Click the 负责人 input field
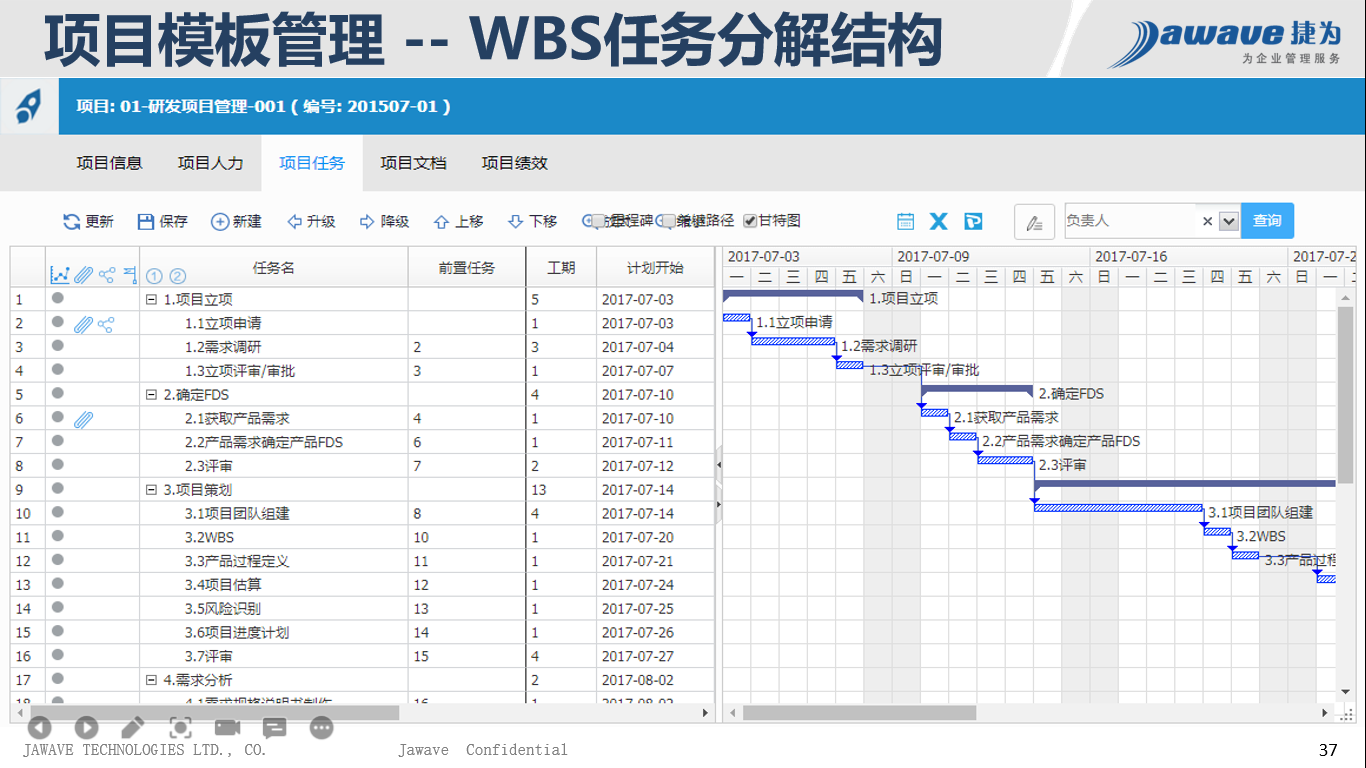The image size is (1366, 768). (x=1128, y=221)
